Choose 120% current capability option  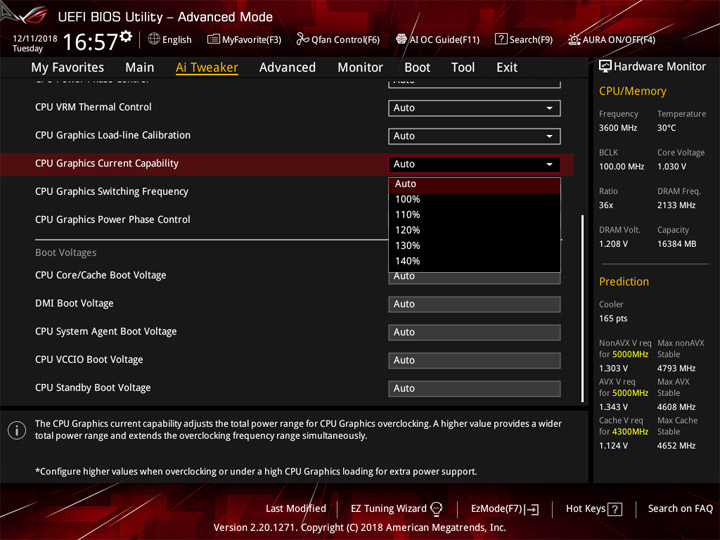[474, 230]
